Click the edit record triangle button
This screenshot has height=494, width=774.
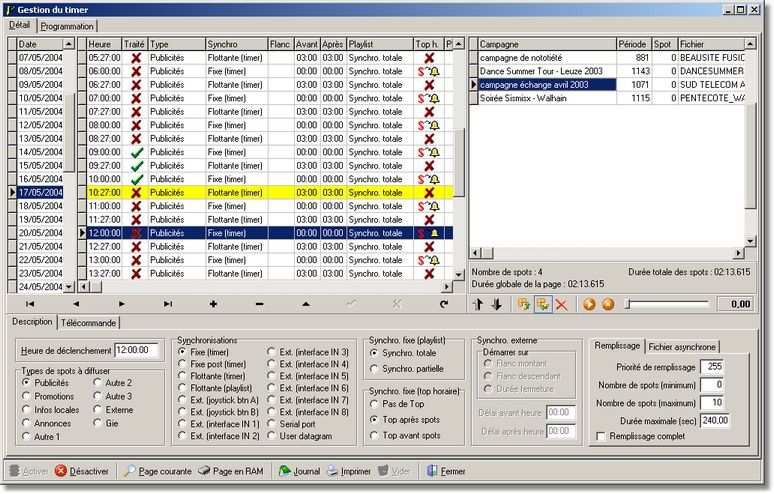[x=306, y=304]
